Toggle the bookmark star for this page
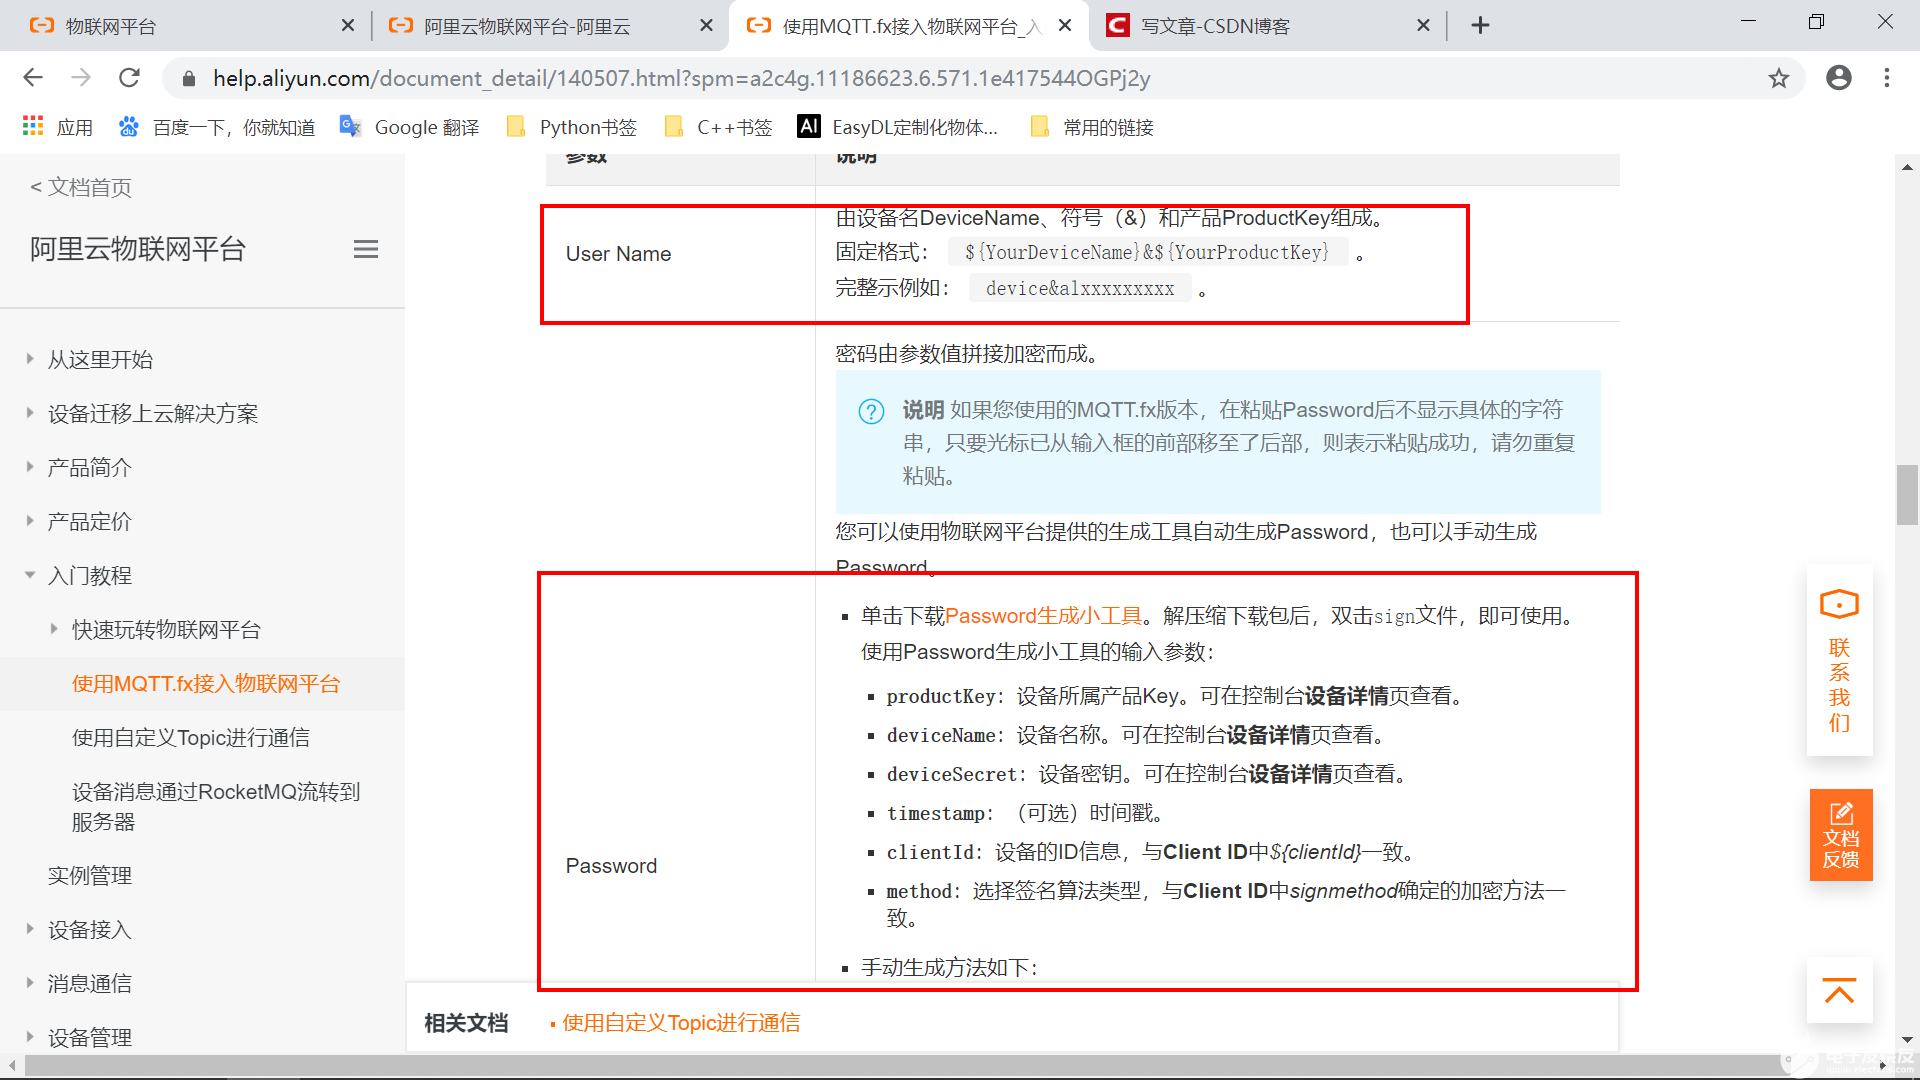The image size is (1920, 1080). pos(1779,77)
